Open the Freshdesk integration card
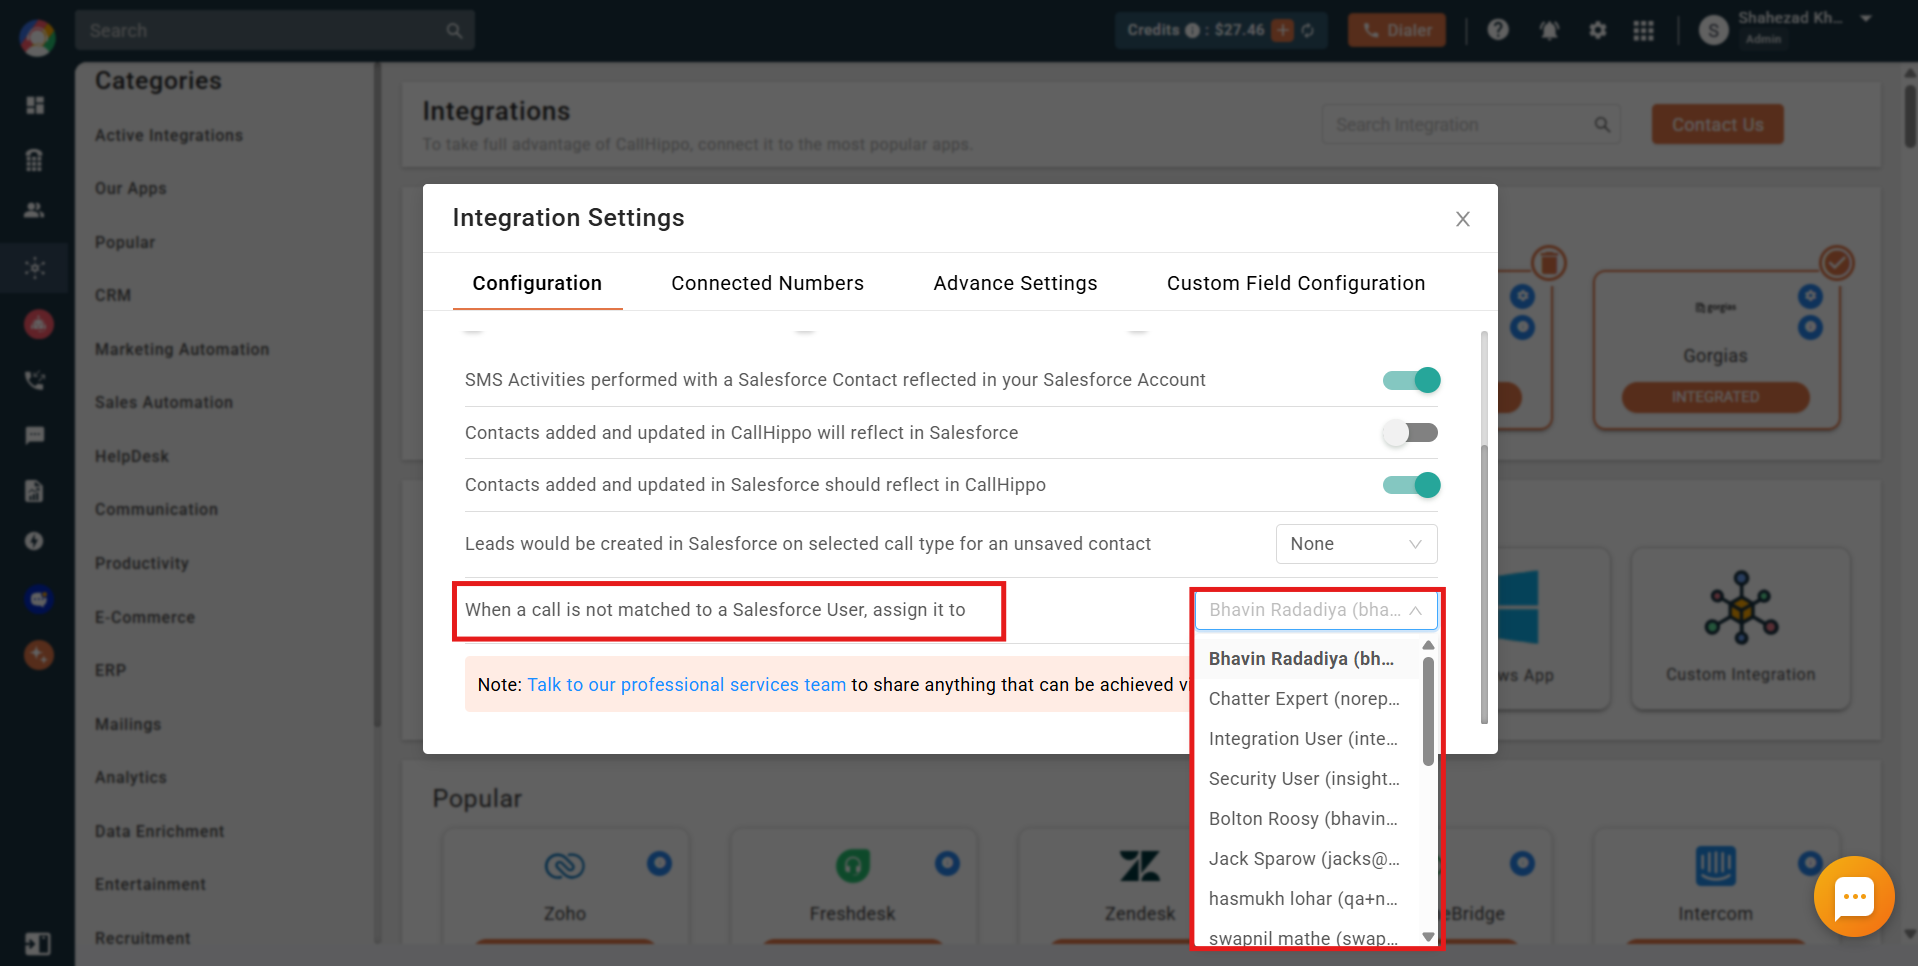Screen dimensions: 1918x966 click(852, 885)
